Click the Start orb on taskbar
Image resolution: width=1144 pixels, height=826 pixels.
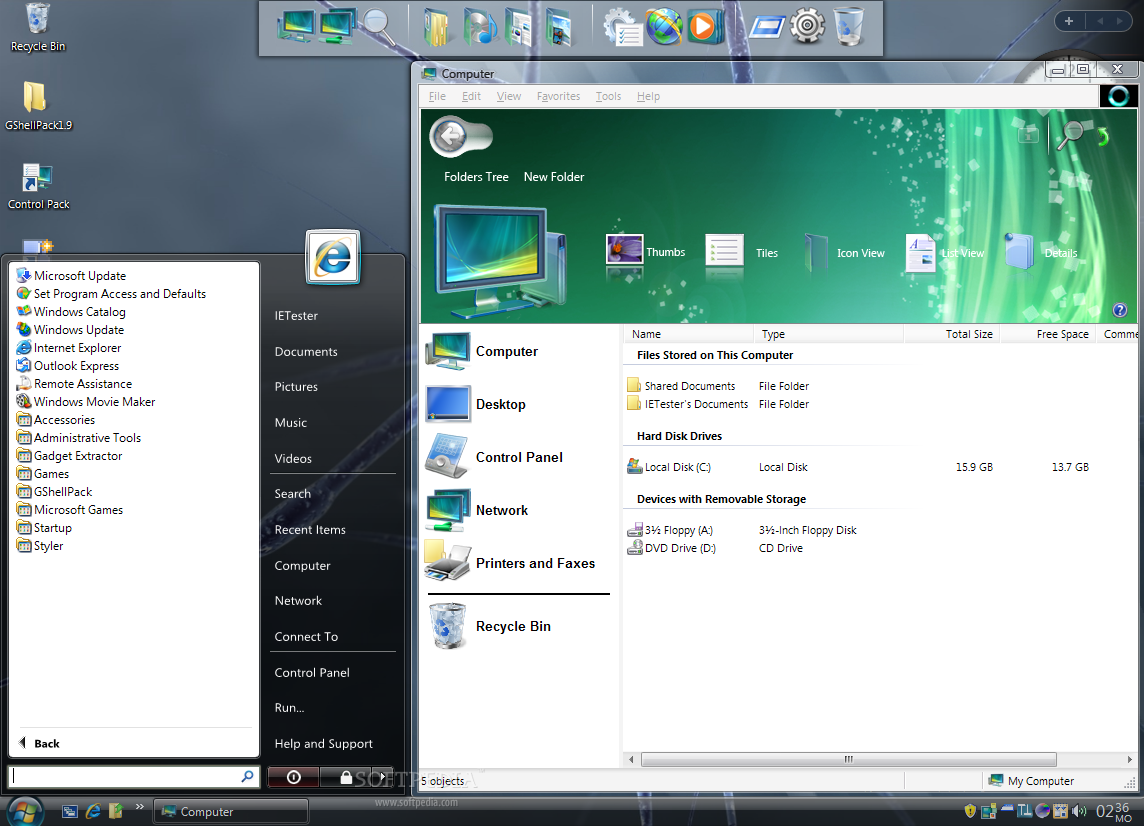25,811
